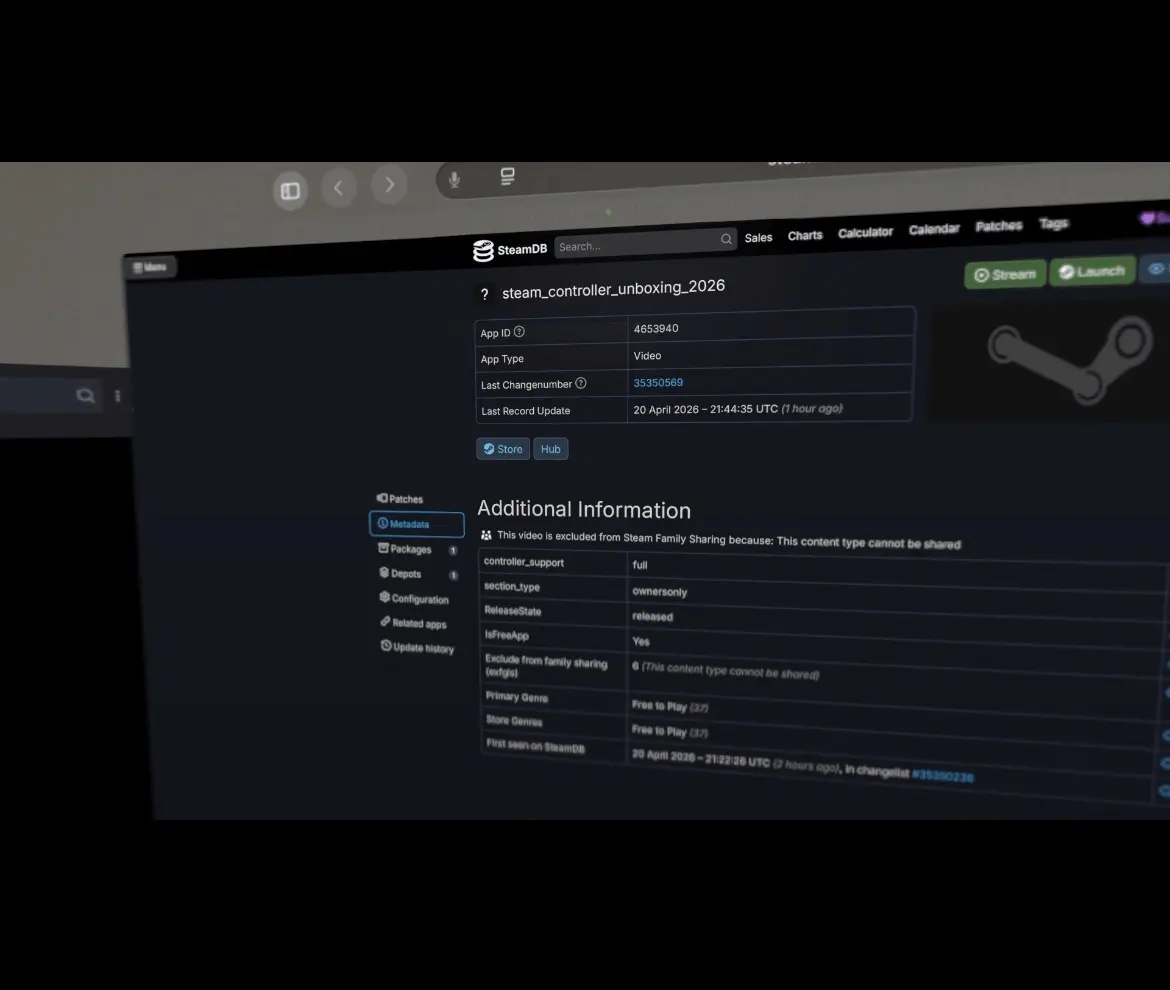This screenshot has width=1170, height=990.
Task: Click search icon in the left background window
Action: tap(85, 395)
